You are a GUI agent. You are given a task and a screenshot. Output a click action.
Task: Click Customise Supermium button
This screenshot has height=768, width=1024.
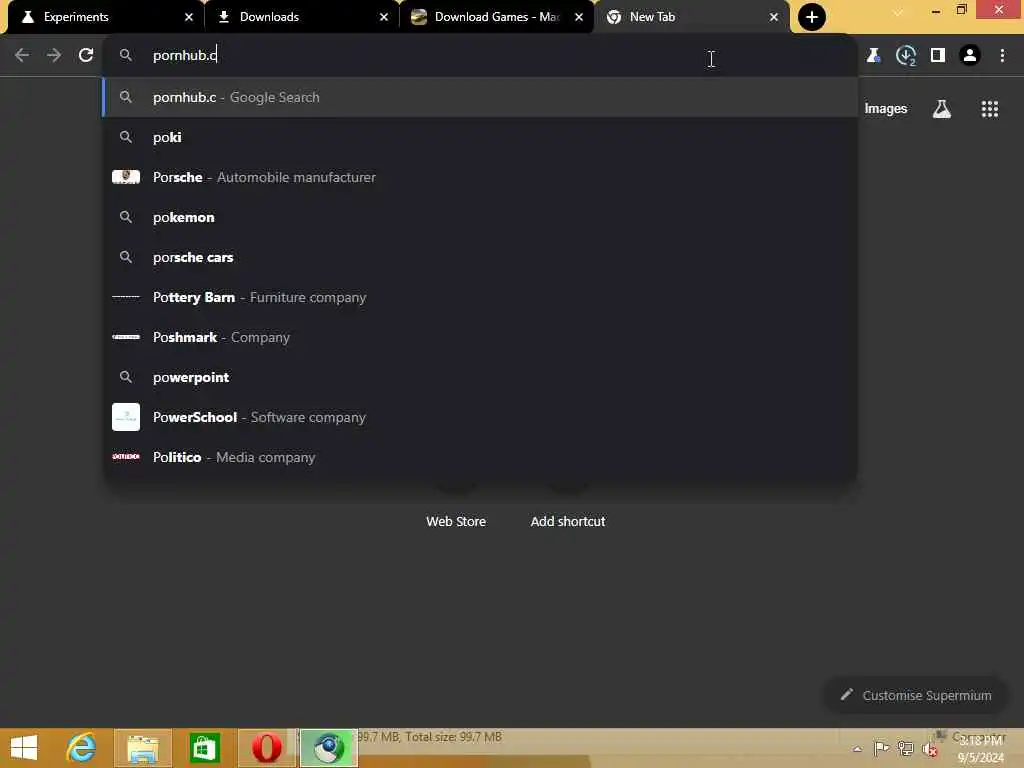pos(915,695)
